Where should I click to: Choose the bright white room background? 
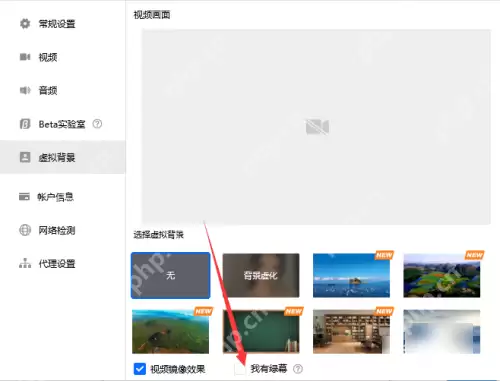pos(442,332)
